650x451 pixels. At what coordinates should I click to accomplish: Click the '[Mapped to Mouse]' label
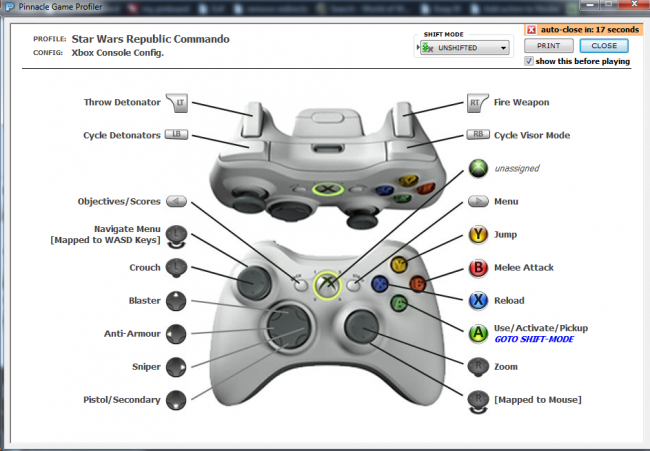coord(538,400)
